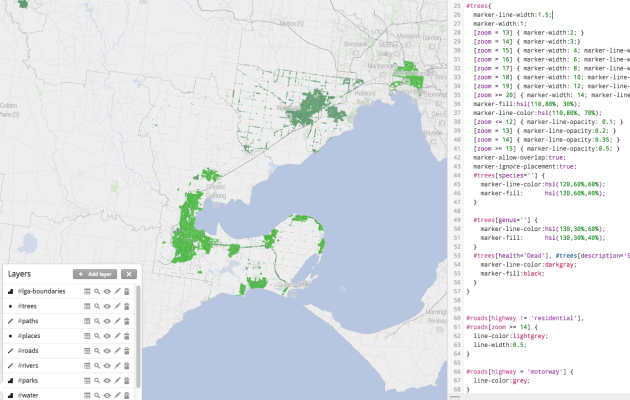The width and height of the screenshot is (630, 400).
Task: Hide the #parks layer
Action: [x=107, y=381]
